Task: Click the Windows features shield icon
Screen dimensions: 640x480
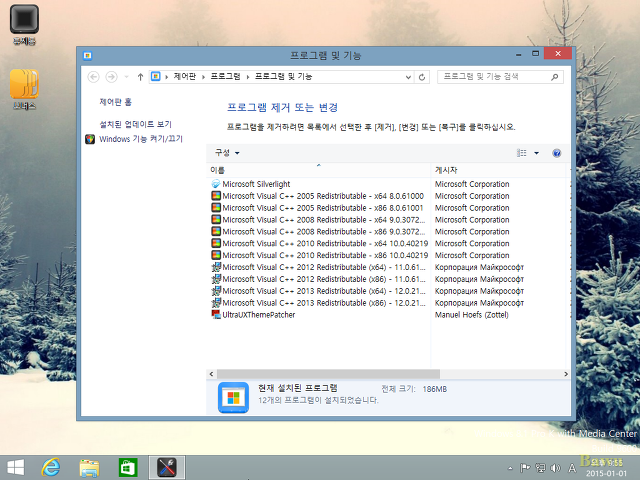Action: point(90,139)
